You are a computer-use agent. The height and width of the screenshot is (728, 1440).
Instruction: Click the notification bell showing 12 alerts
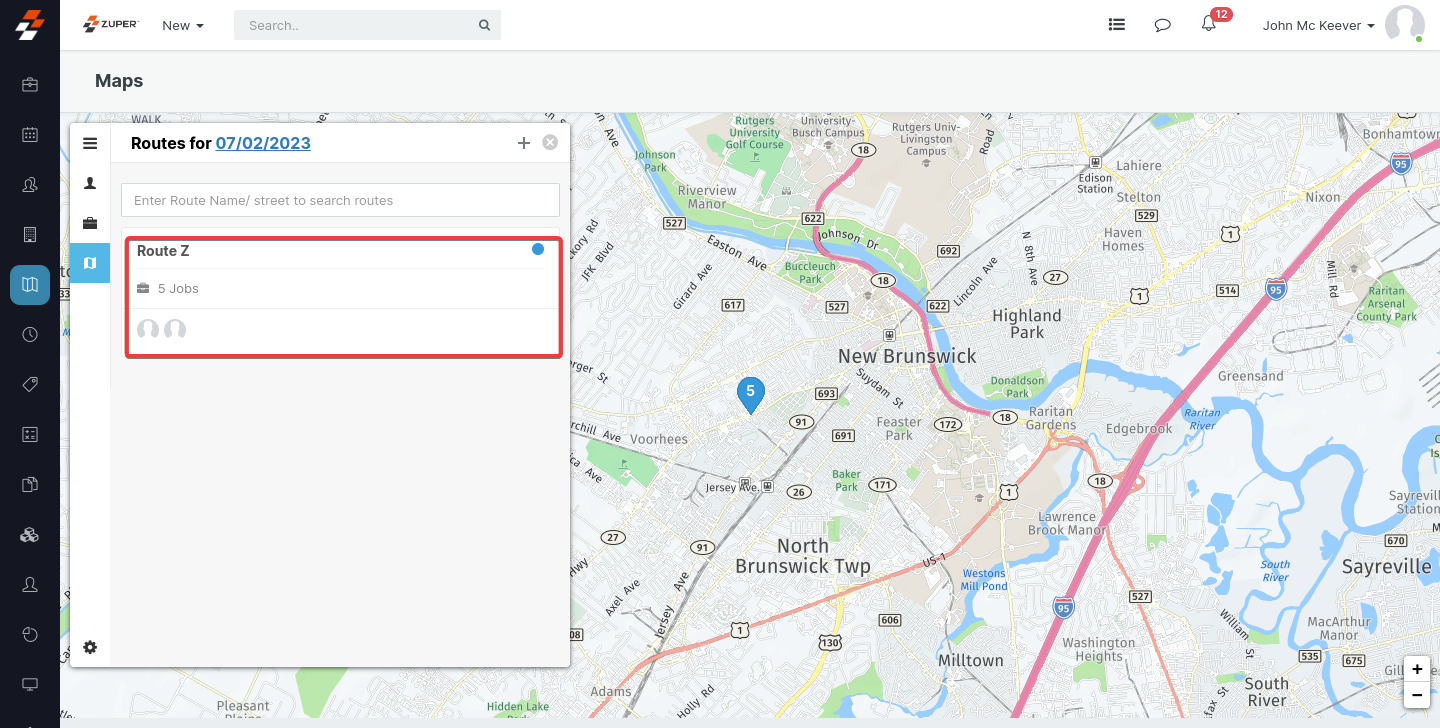point(1208,26)
